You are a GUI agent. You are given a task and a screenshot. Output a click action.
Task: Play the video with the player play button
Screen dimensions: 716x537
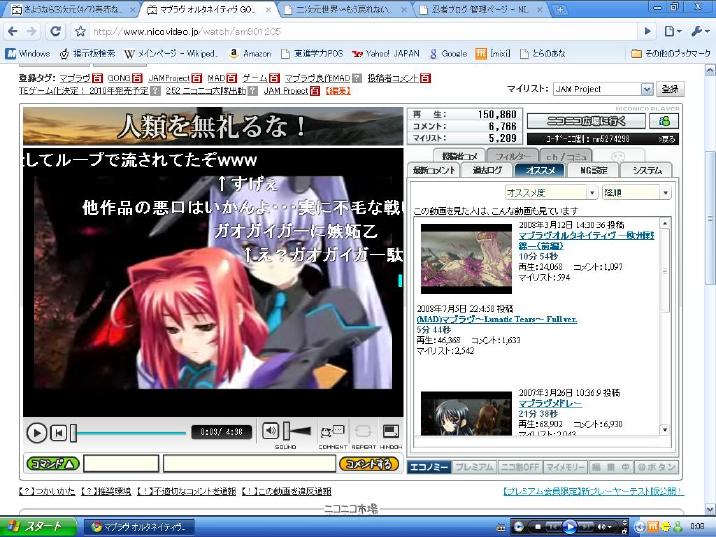(x=37, y=432)
